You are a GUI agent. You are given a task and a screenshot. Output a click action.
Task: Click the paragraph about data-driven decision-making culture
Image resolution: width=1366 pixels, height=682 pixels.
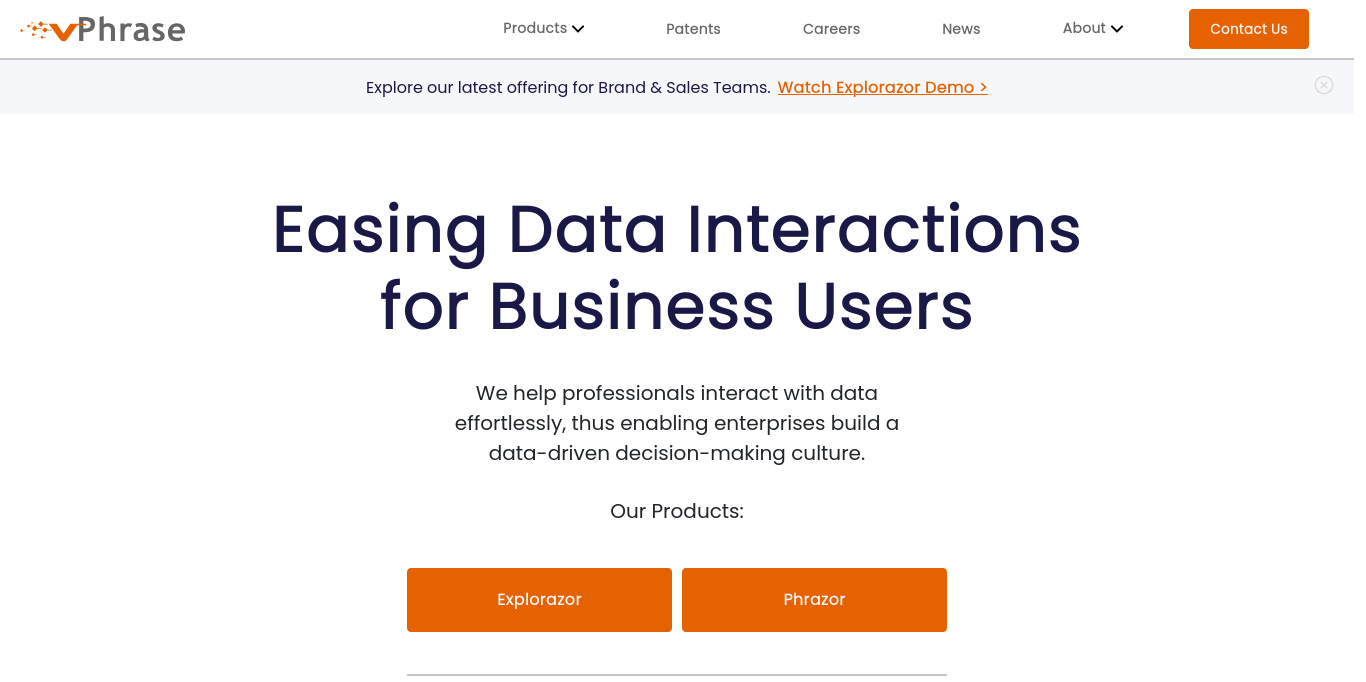click(x=676, y=423)
